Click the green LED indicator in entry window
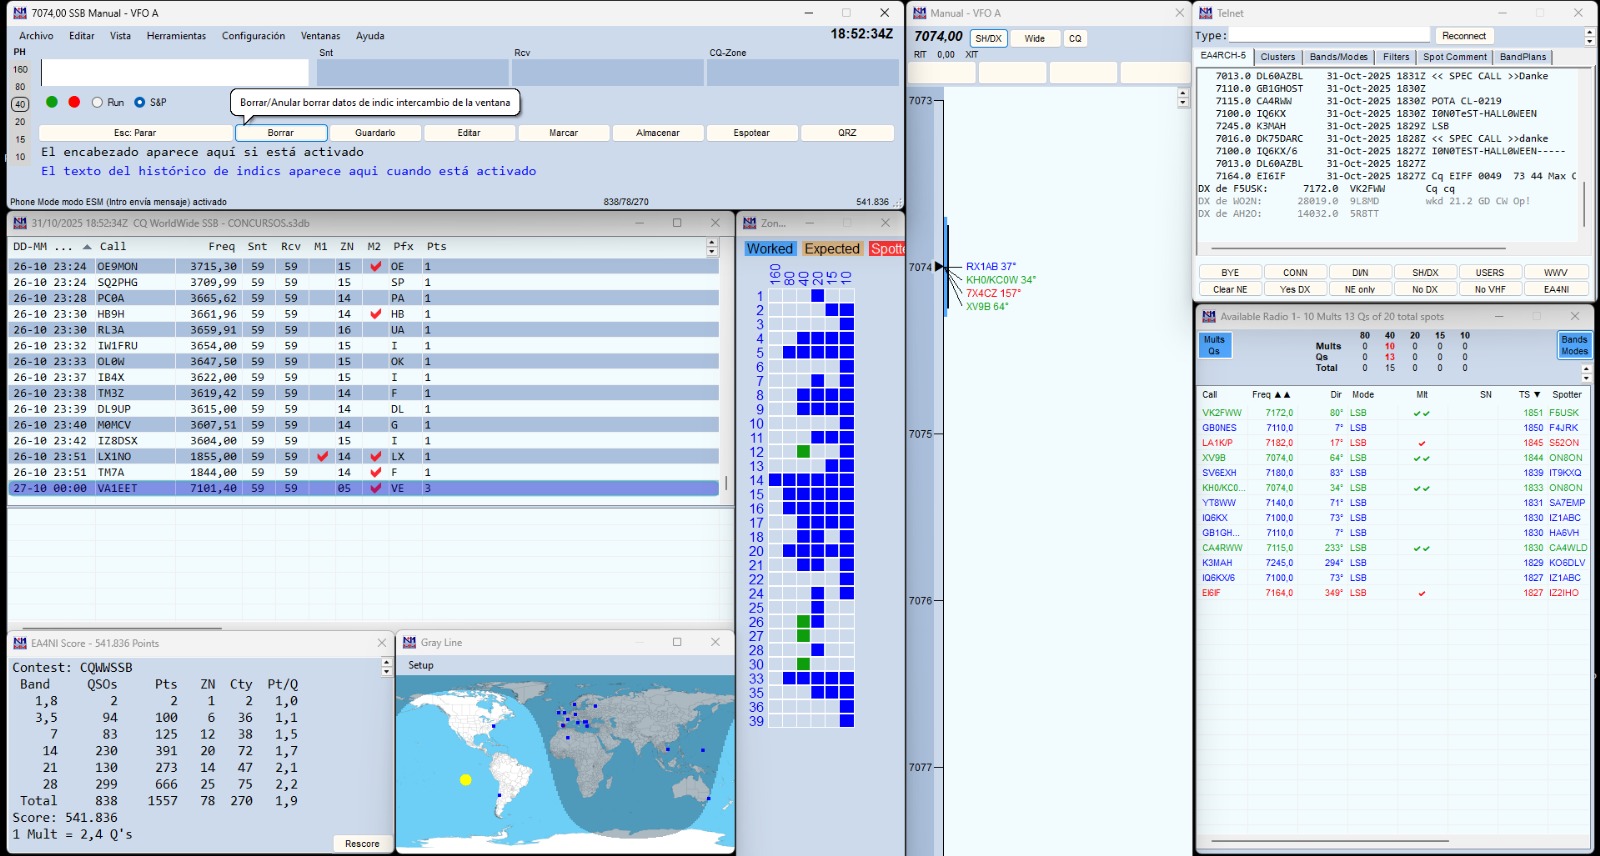This screenshot has width=1600, height=856. tap(52, 102)
